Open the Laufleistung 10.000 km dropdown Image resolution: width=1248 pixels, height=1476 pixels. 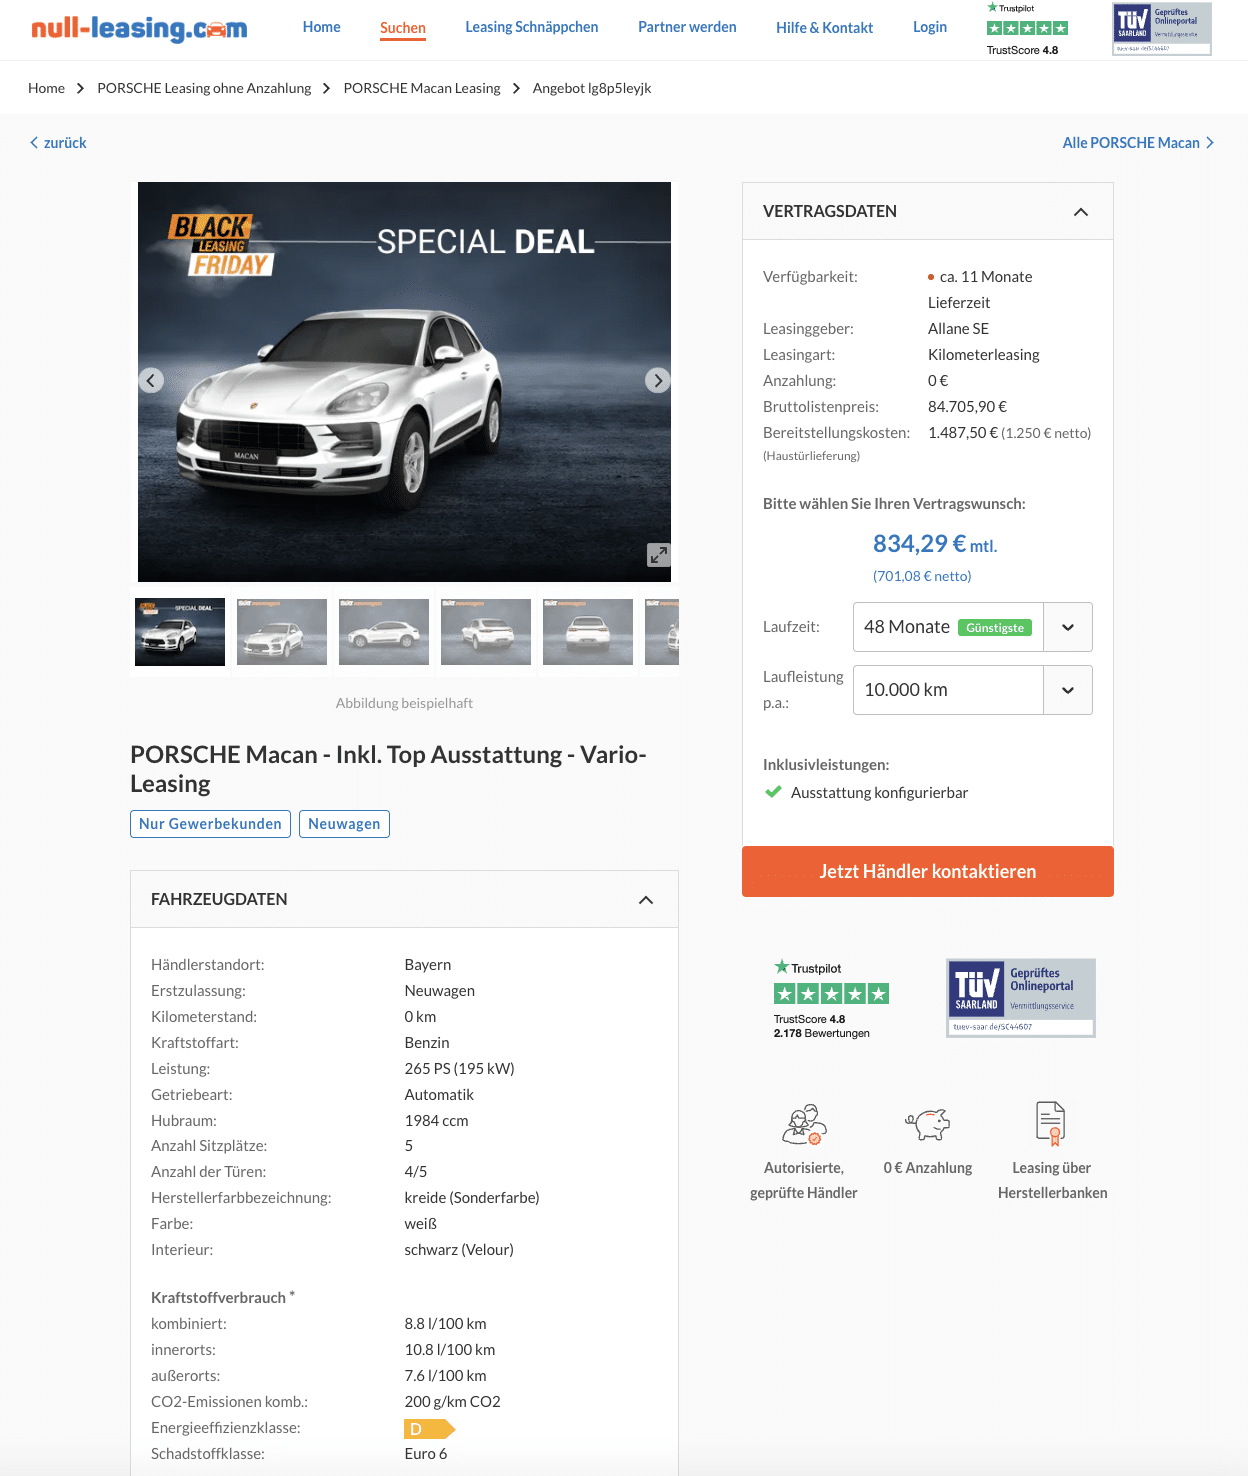coord(972,690)
